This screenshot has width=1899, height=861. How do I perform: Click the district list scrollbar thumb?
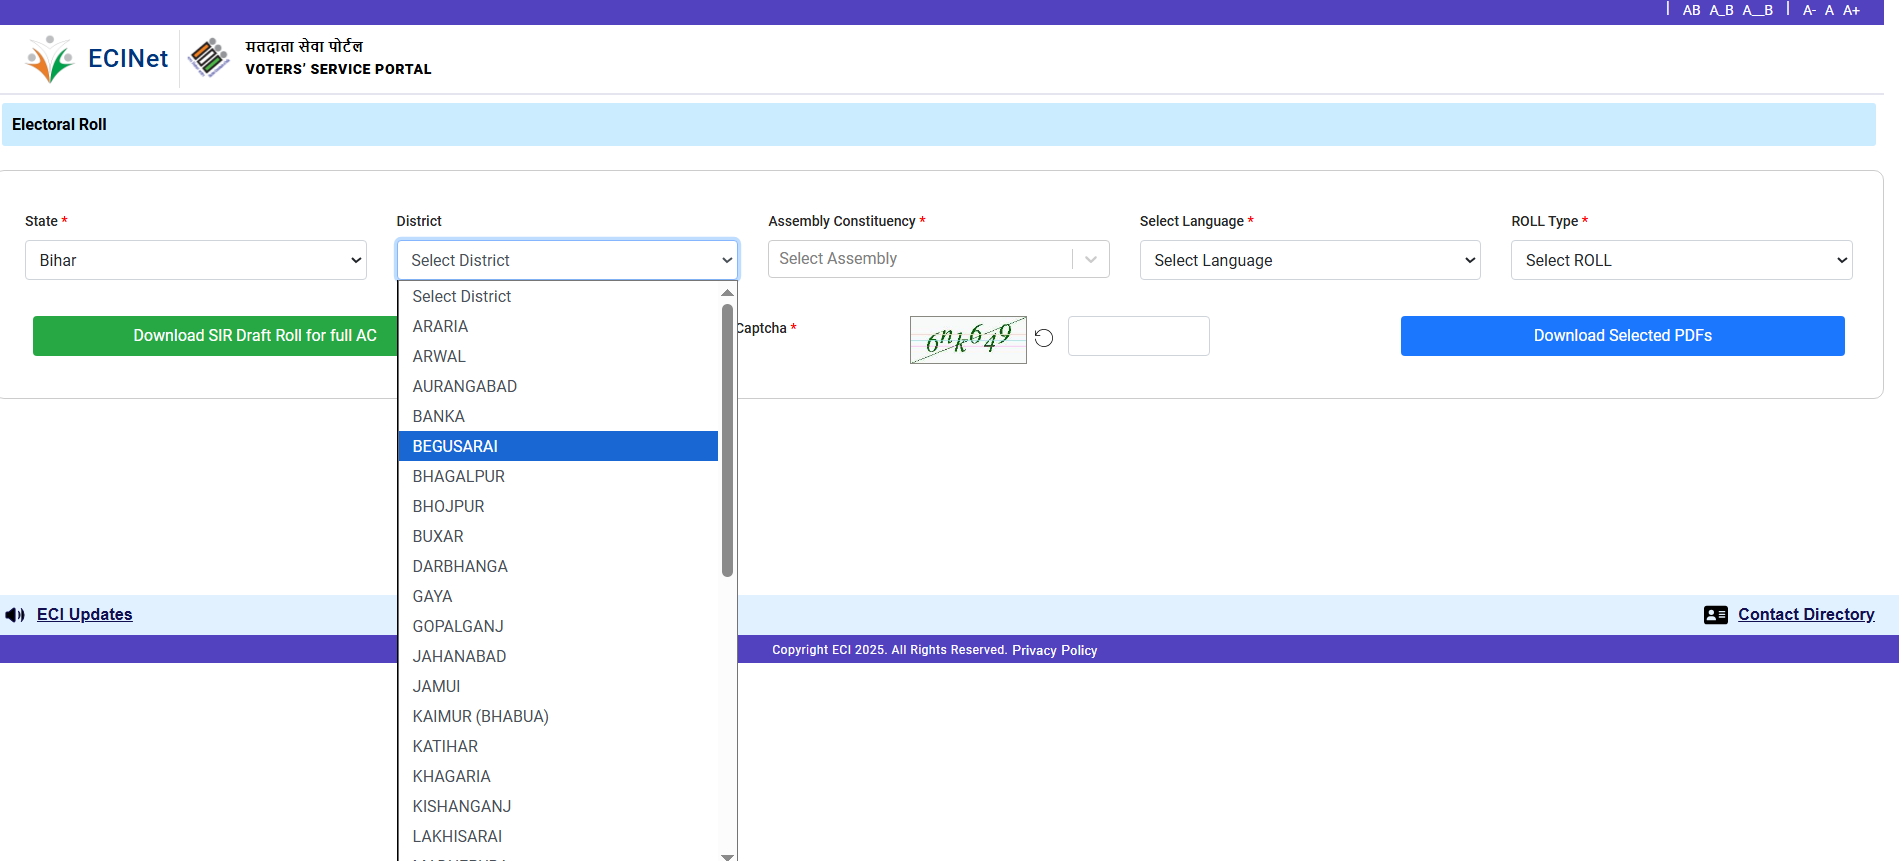coord(727,440)
